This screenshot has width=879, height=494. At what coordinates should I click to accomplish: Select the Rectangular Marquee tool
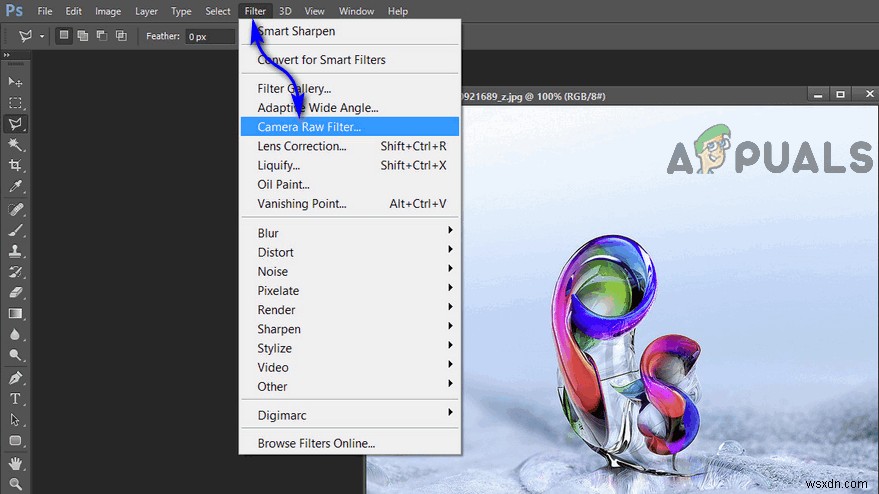(15, 103)
